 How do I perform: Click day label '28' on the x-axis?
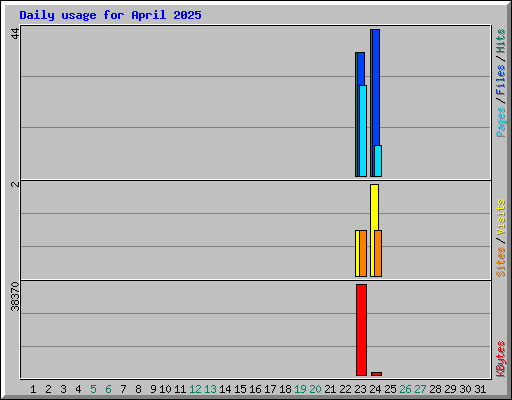[x=435, y=389]
